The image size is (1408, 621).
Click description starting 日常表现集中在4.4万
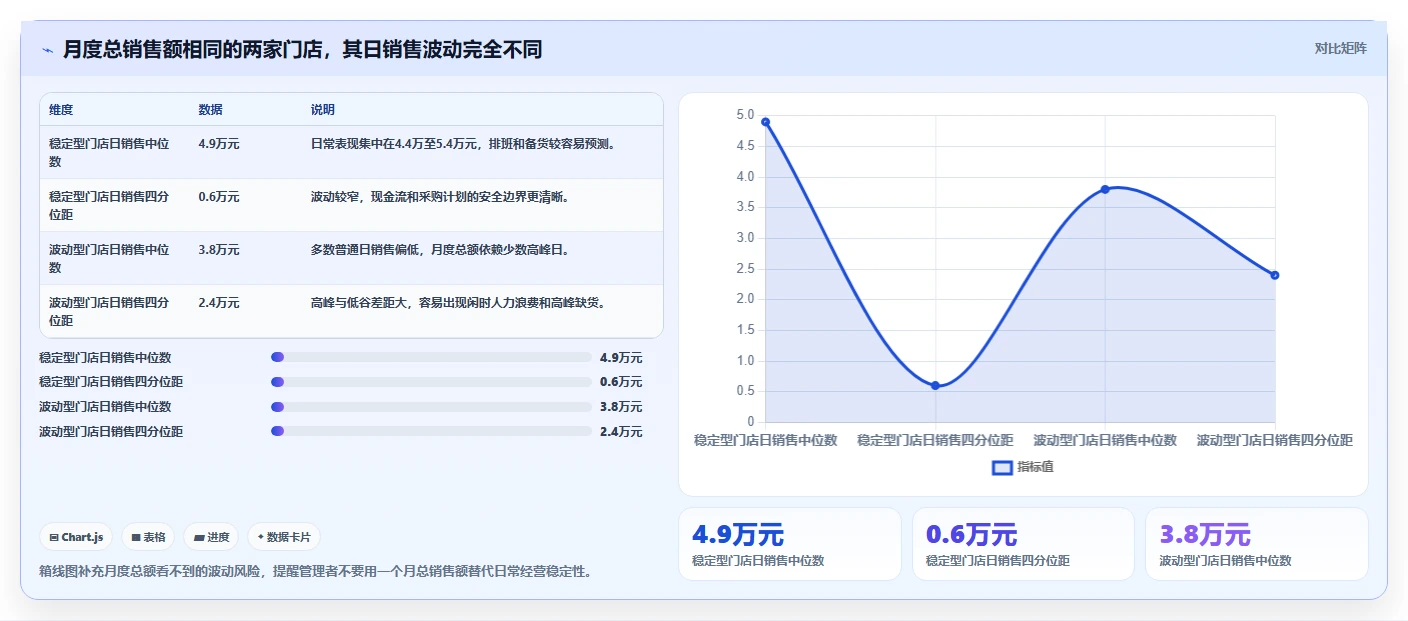463,144
